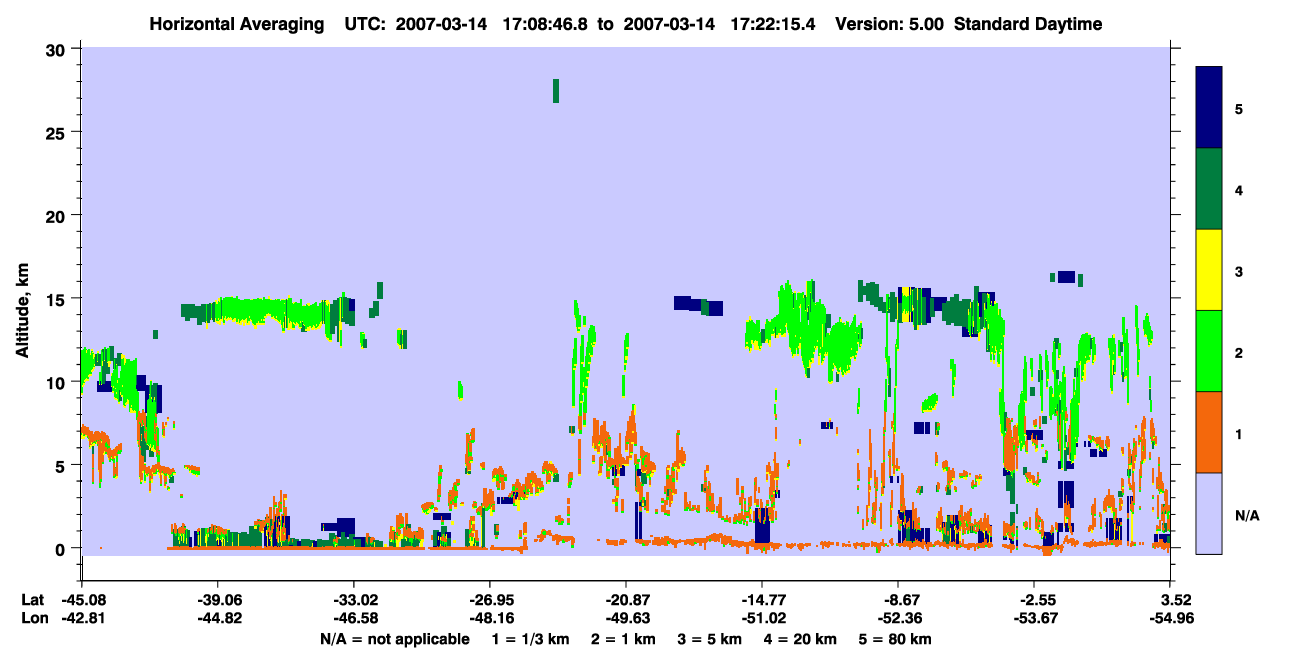This screenshot has height=667, width=1300.
Task: Click the latitude value -26.95
Action: click(490, 600)
